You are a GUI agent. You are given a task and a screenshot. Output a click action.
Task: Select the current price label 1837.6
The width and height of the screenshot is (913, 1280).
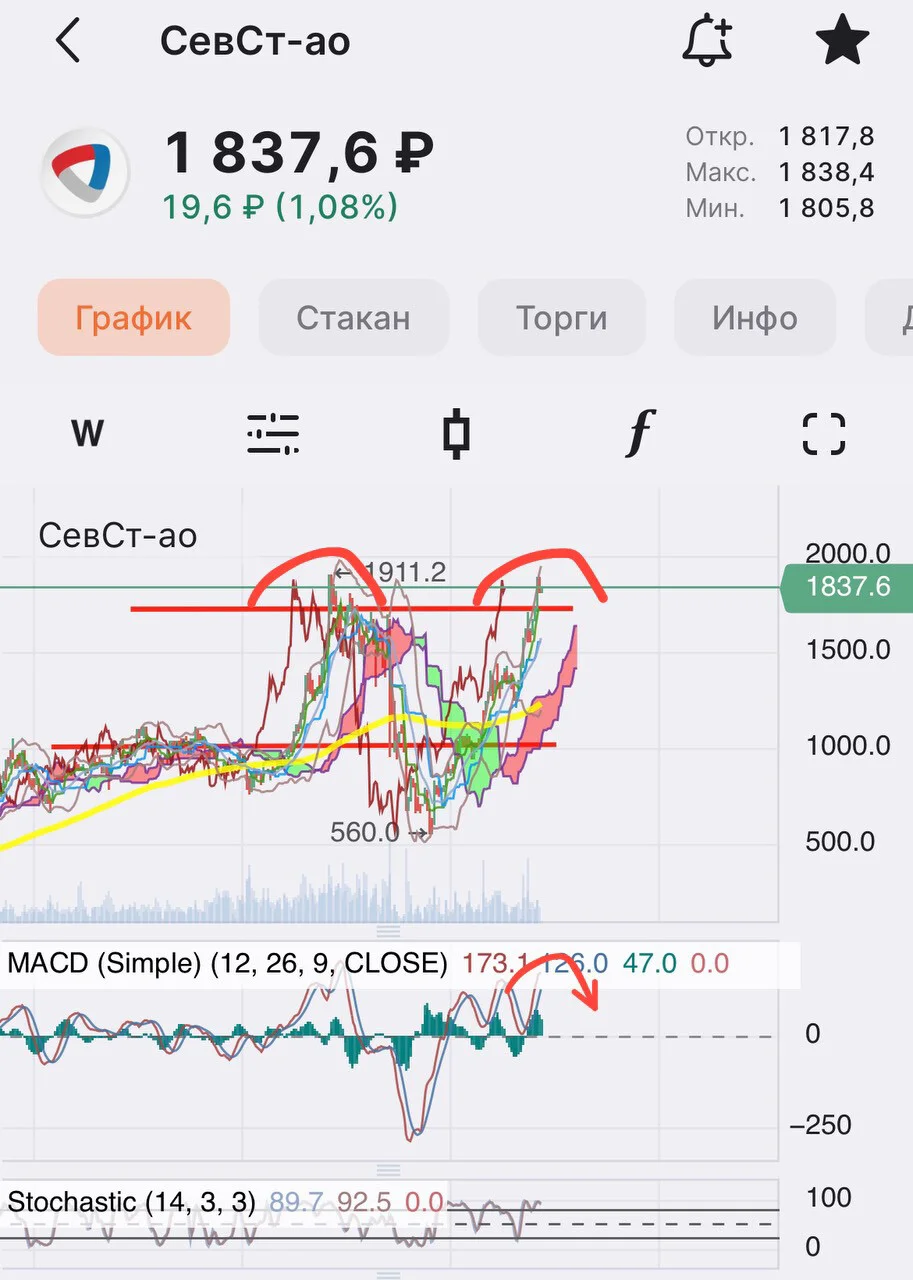tap(846, 587)
